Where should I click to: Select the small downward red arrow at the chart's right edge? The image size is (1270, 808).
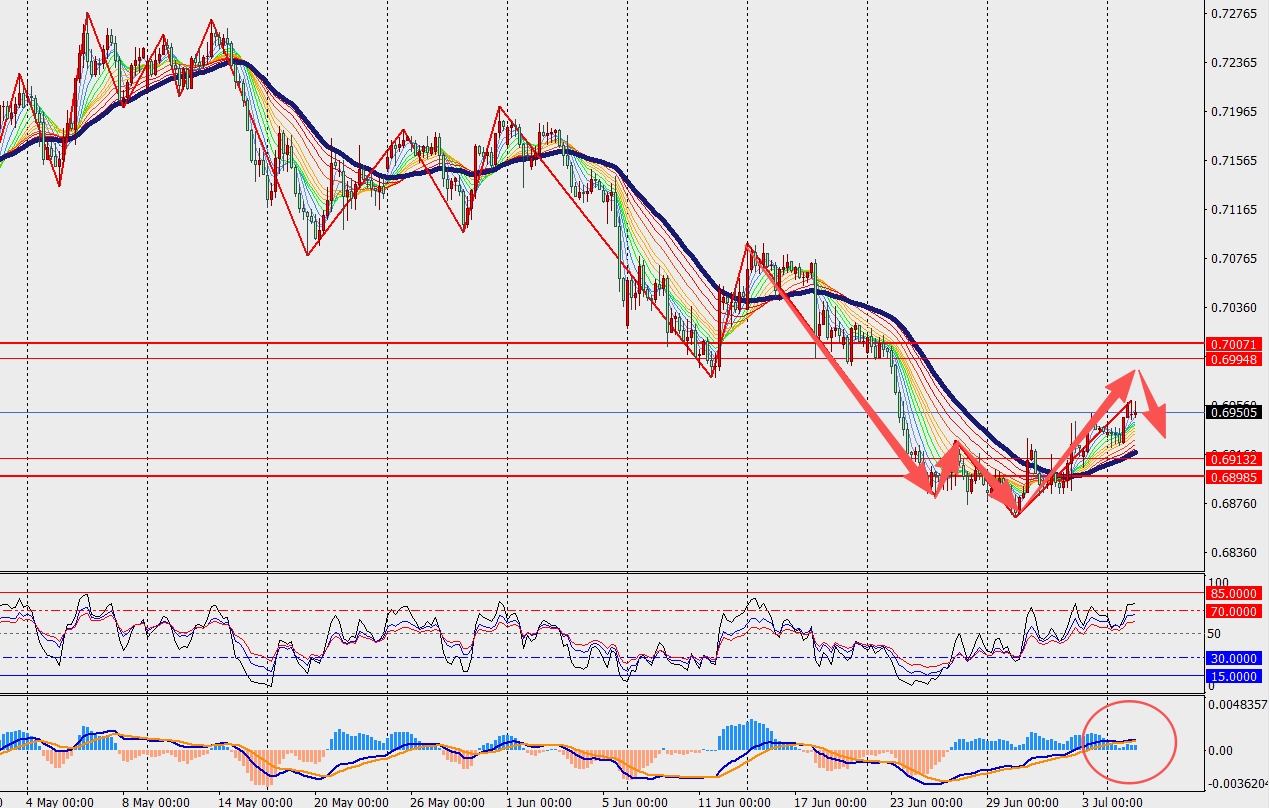1153,407
